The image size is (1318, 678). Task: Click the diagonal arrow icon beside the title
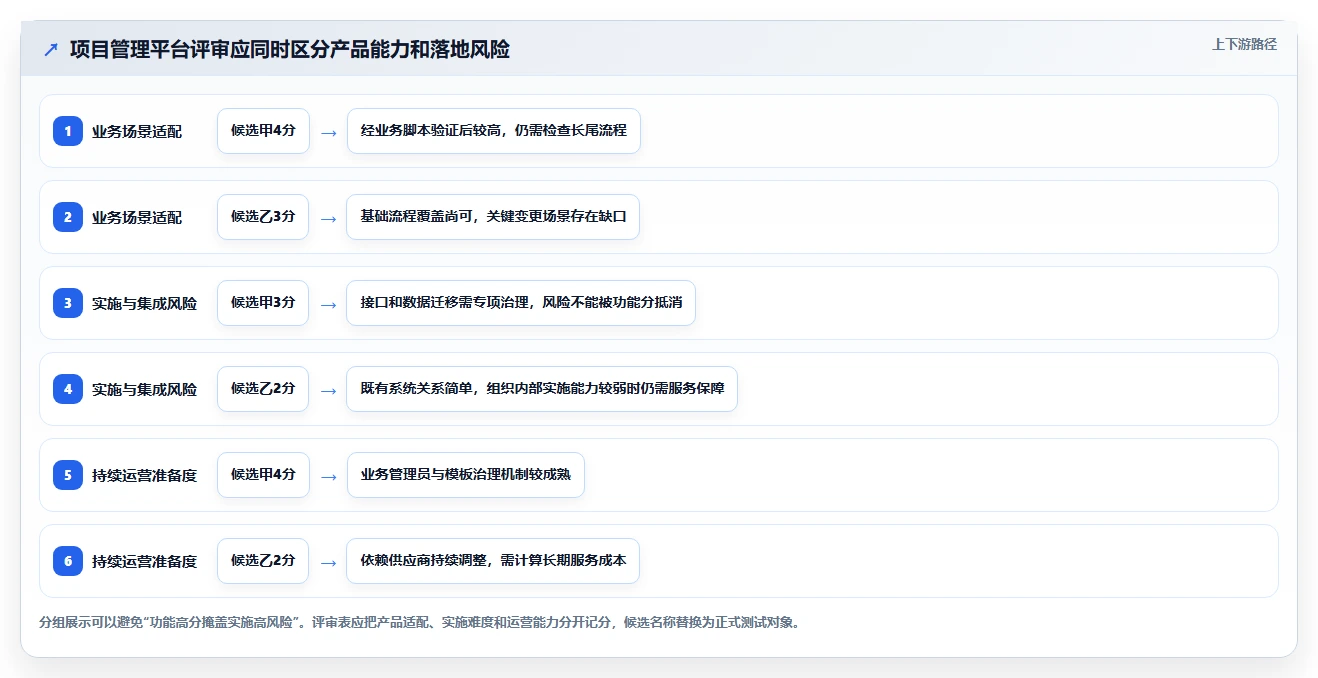point(51,50)
